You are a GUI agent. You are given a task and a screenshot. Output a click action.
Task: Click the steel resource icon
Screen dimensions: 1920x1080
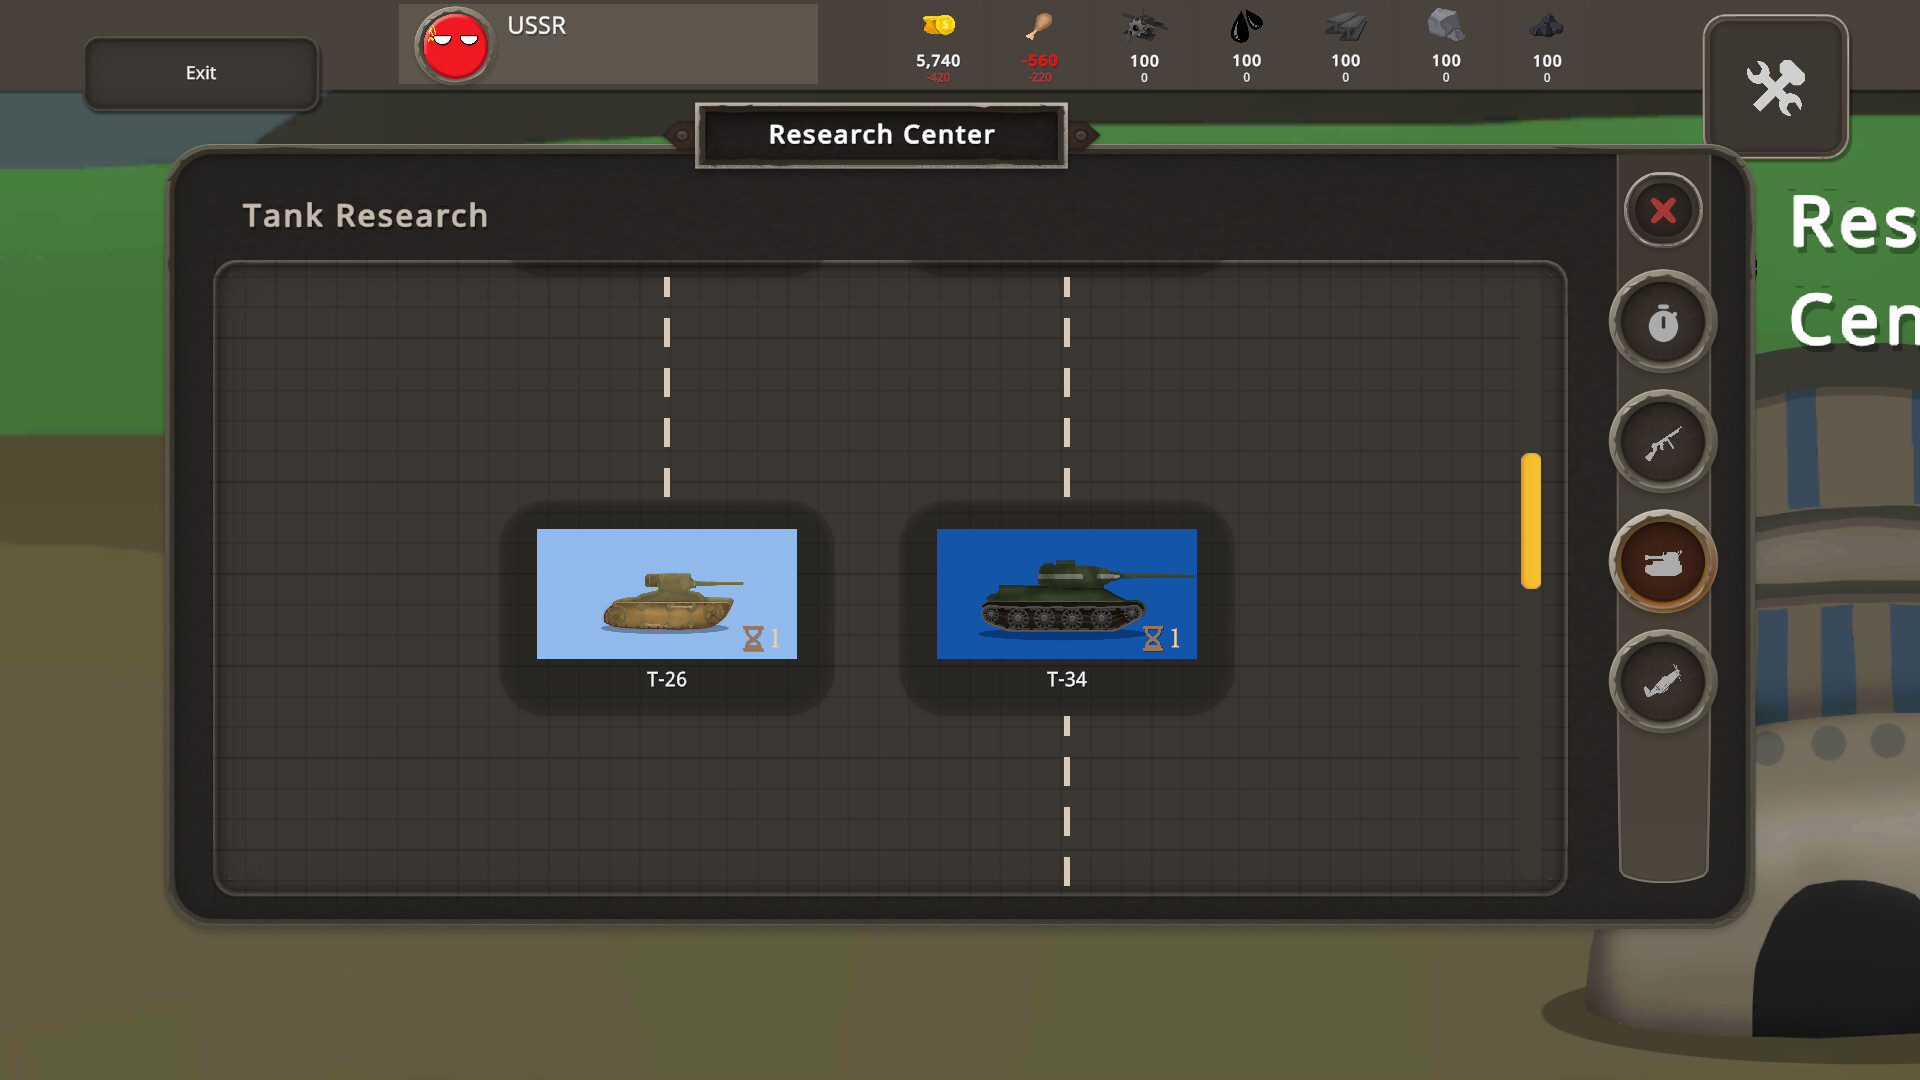[1345, 25]
